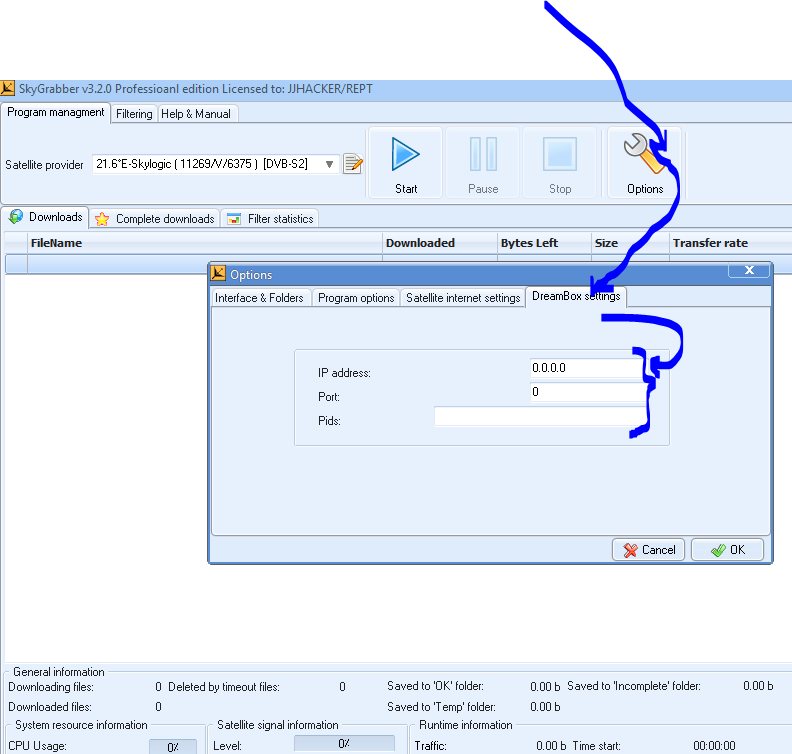Click the Pids input field
The width and height of the screenshot is (792, 754).
point(535,417)
